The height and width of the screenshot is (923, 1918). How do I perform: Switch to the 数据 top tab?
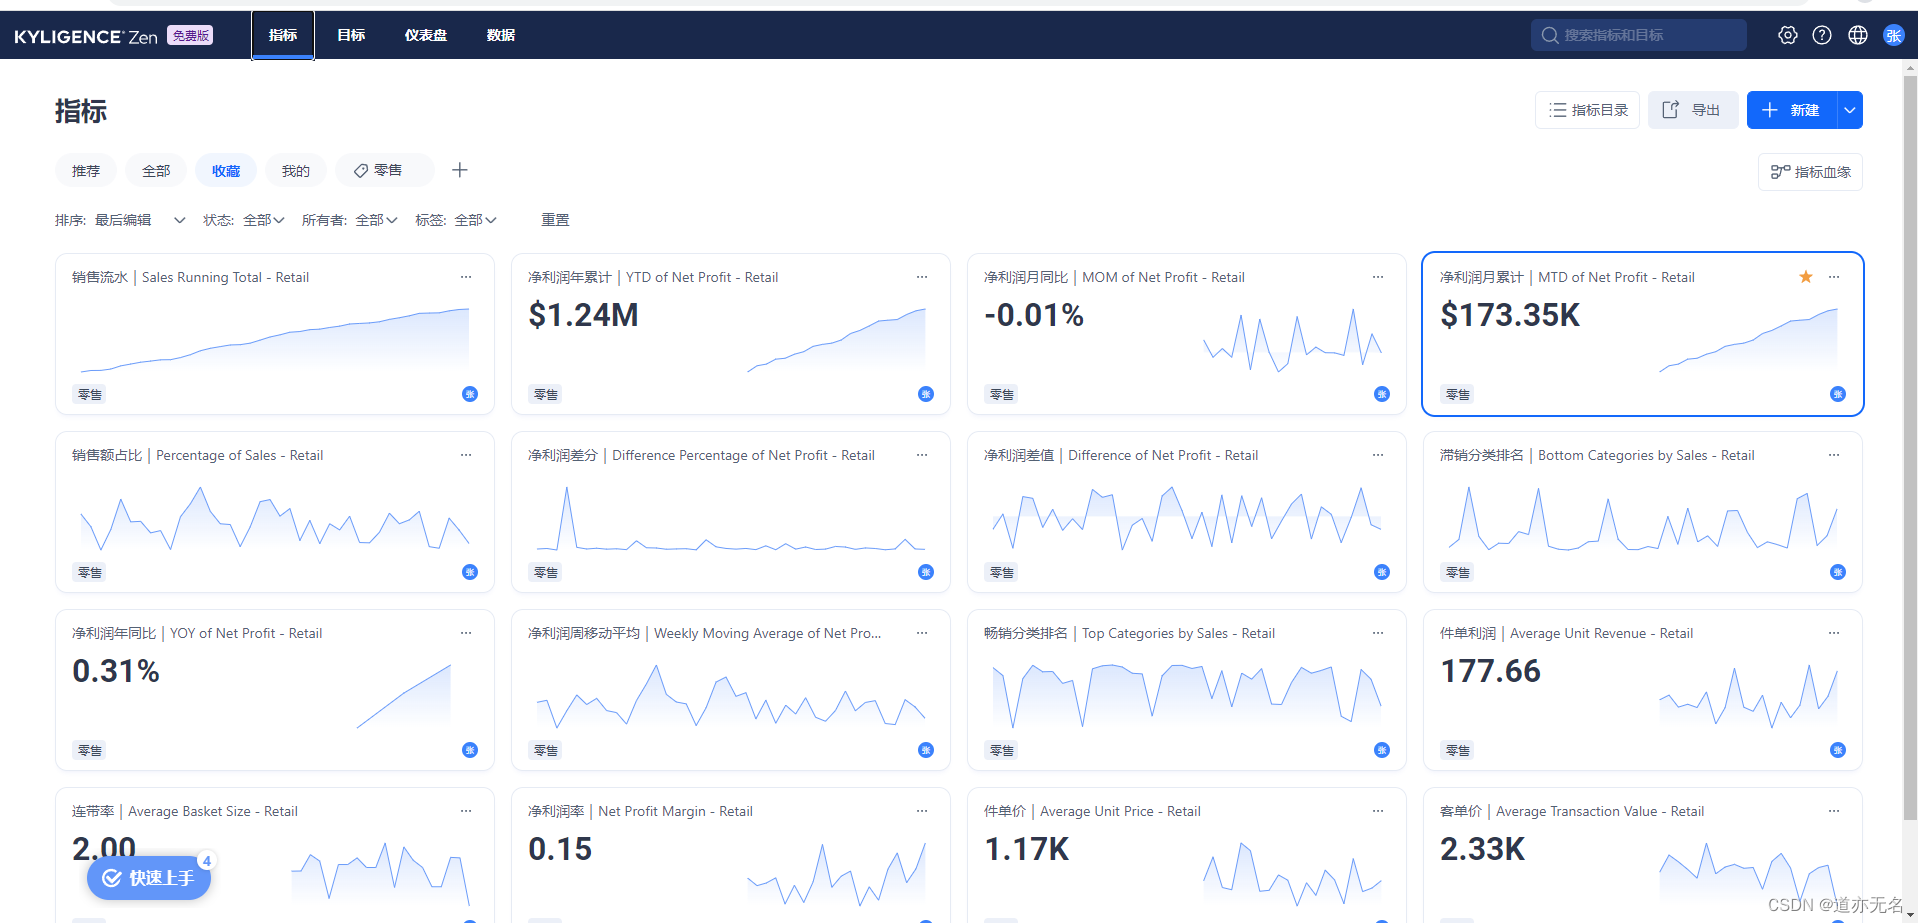[501, 35]
